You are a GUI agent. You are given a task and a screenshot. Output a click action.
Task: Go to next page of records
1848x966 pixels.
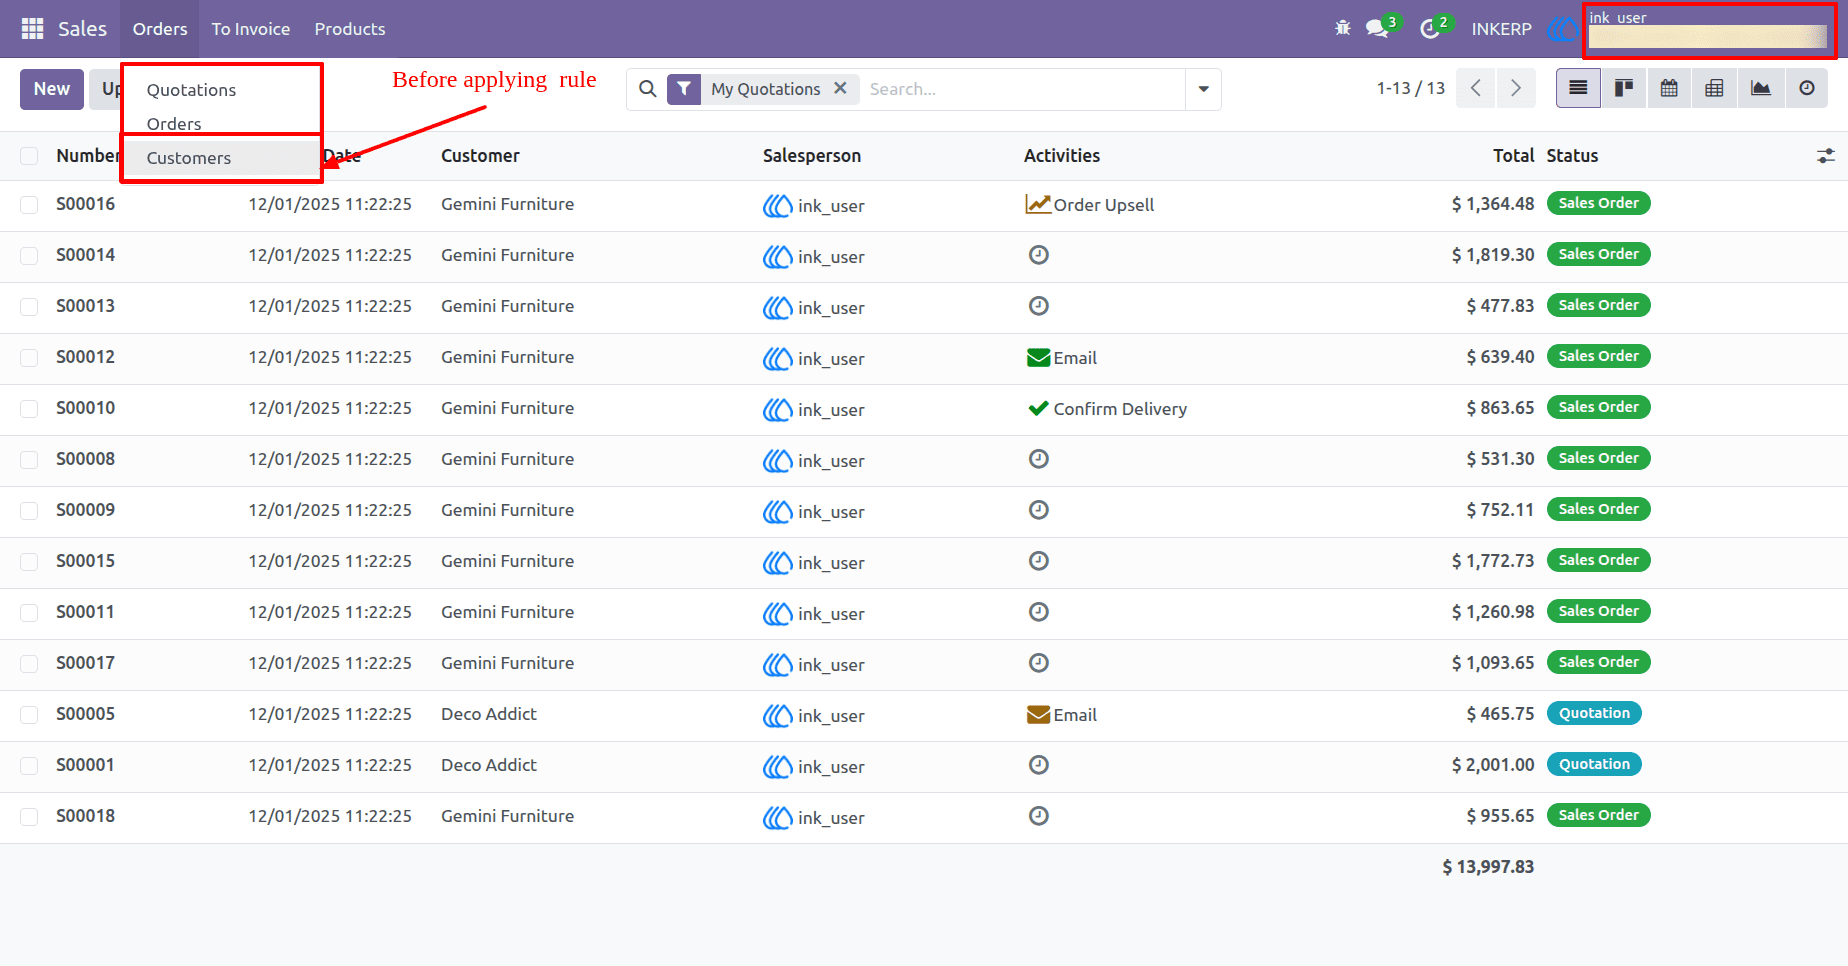click(x=1516, y=88)
